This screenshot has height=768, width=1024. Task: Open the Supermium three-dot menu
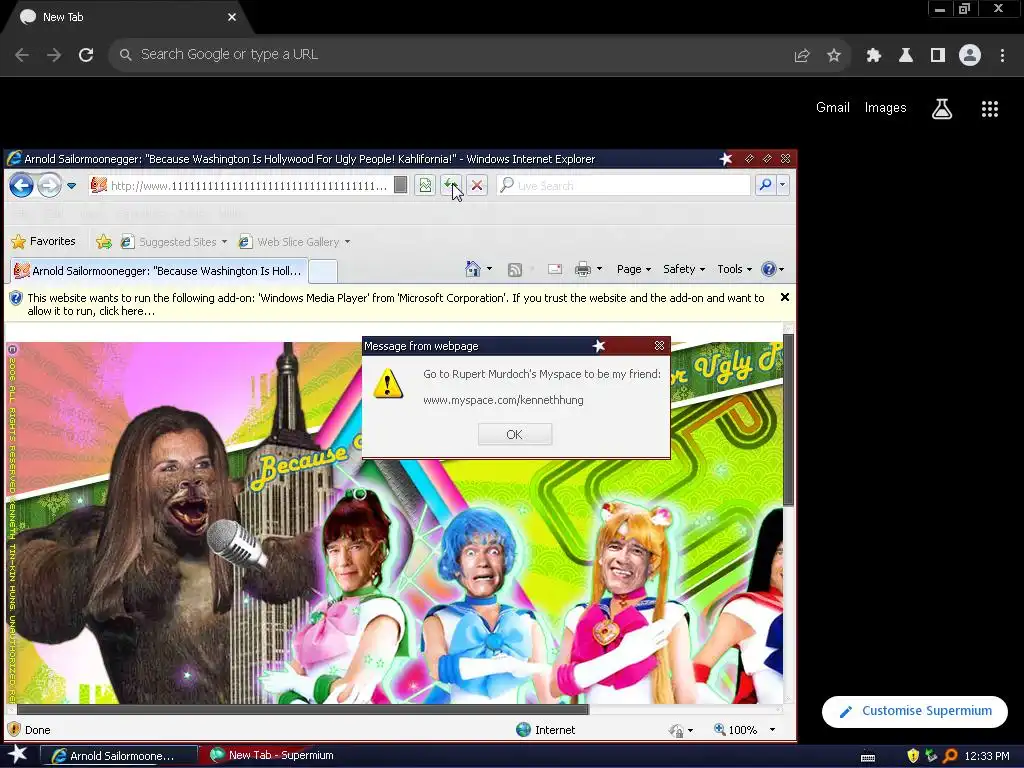1002,56
